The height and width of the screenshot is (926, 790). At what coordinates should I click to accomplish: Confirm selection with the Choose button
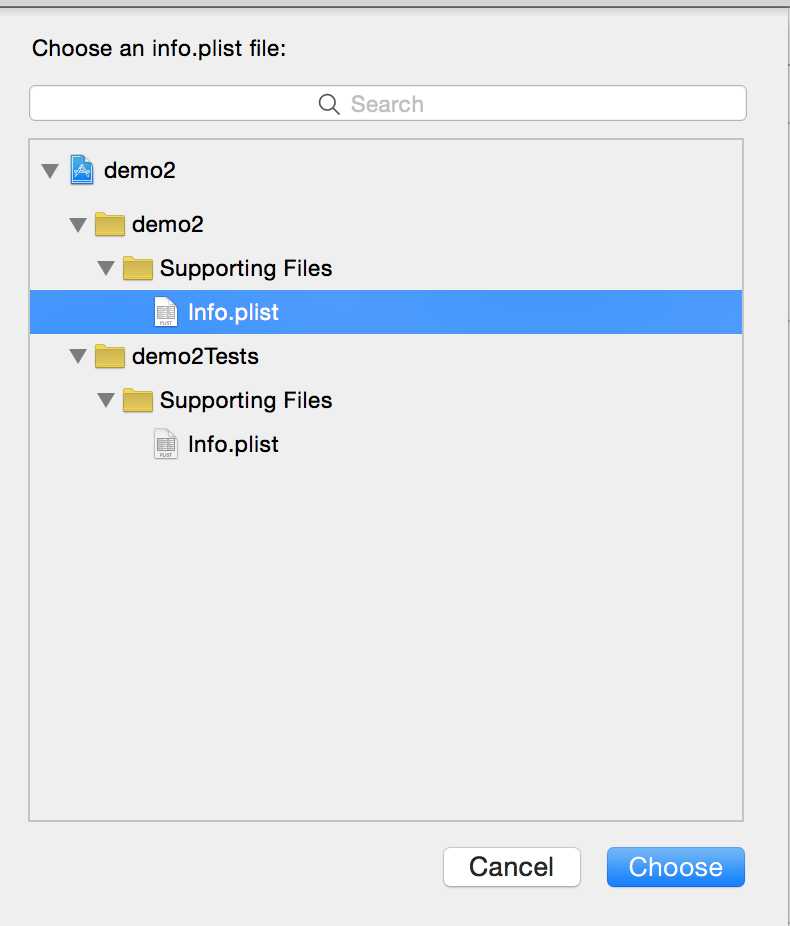[x=675, y=867]
